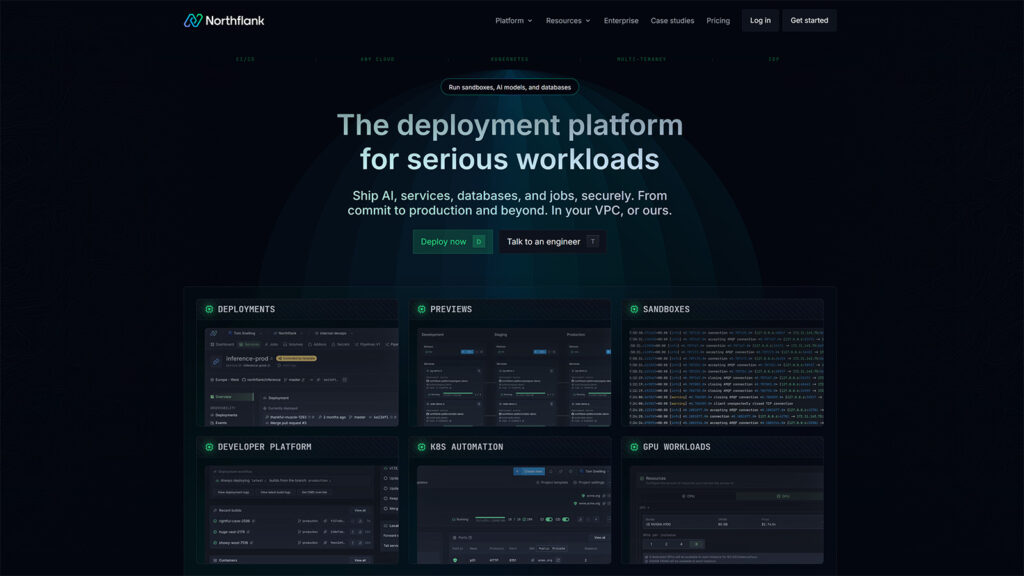Expand the Resources dropdown menu

click(568, 20)
